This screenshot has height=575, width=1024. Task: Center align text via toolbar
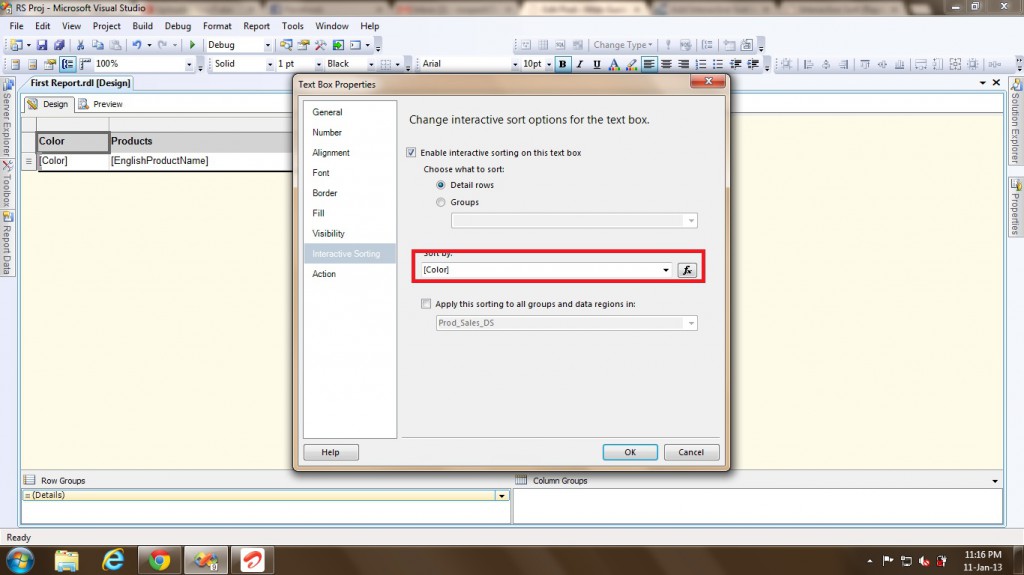[x=666, y=64]
